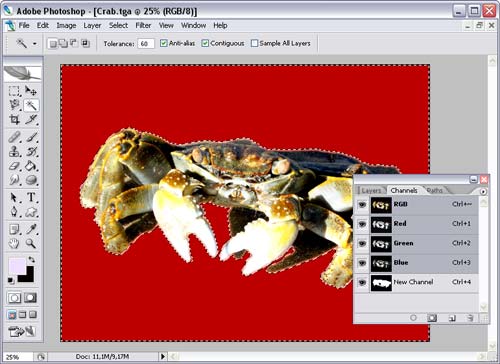The image size is (500, 364).
Task: Select the Lasso tool
Action: [14, 105]
